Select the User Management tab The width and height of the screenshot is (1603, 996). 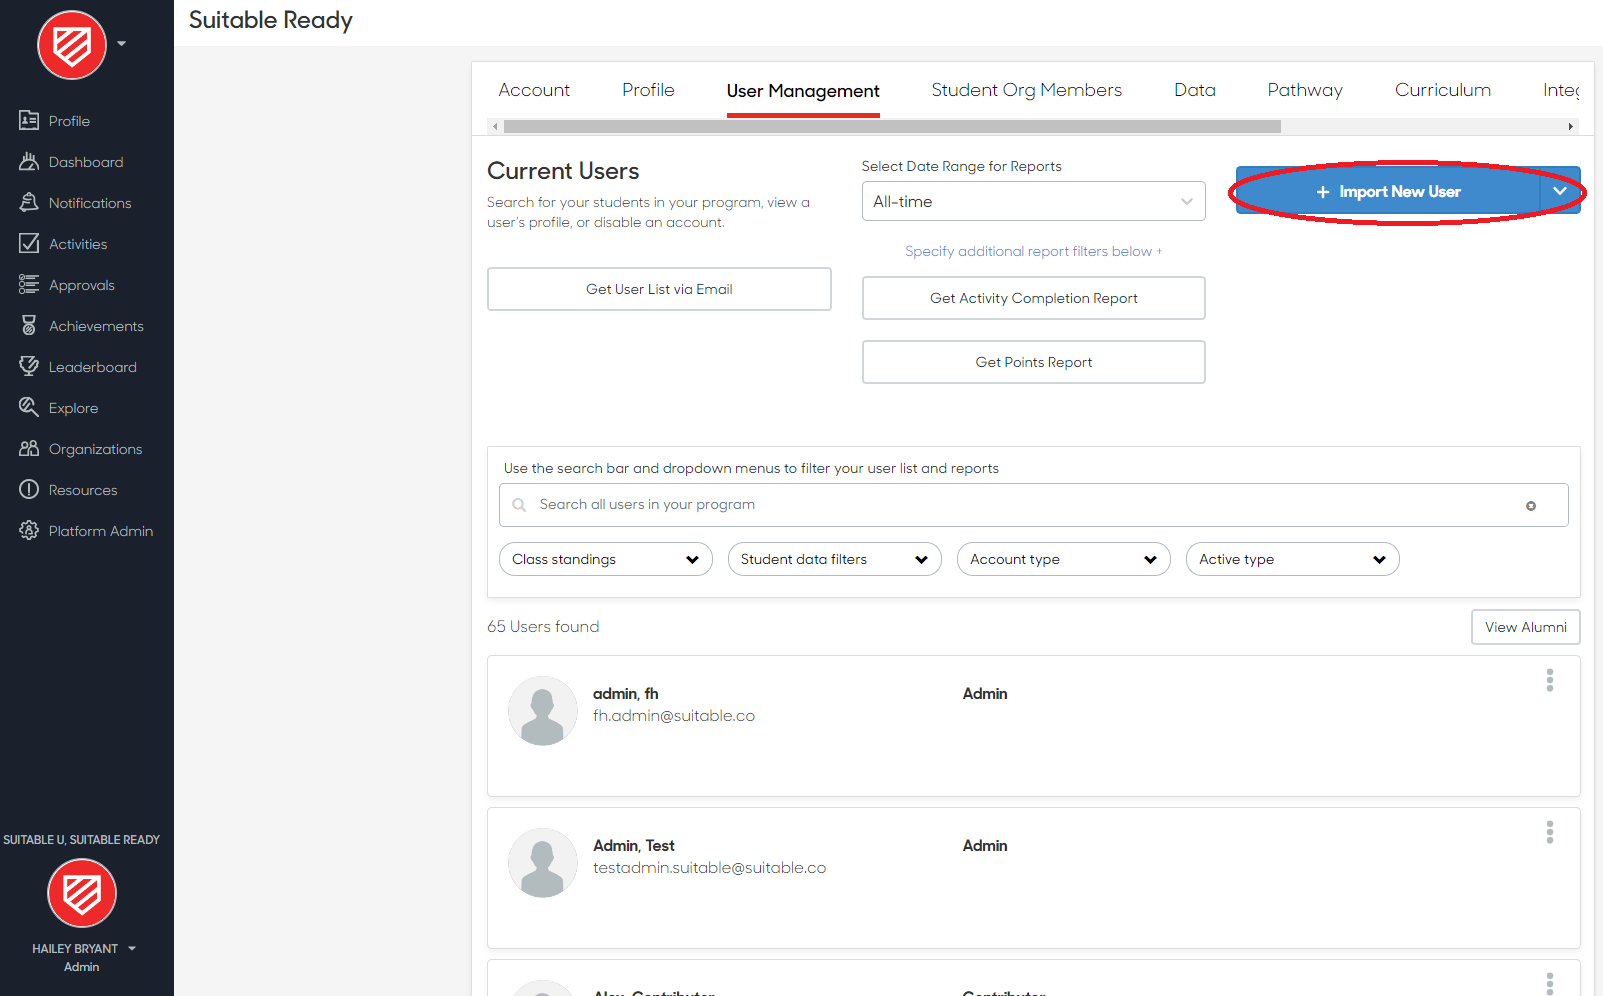[x=803, y=91]
